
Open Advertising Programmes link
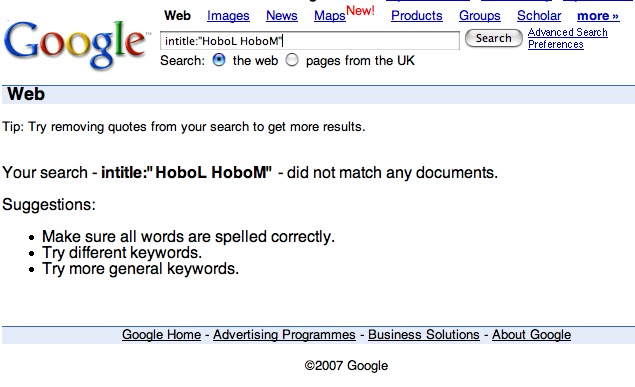[x=284, y=335]
